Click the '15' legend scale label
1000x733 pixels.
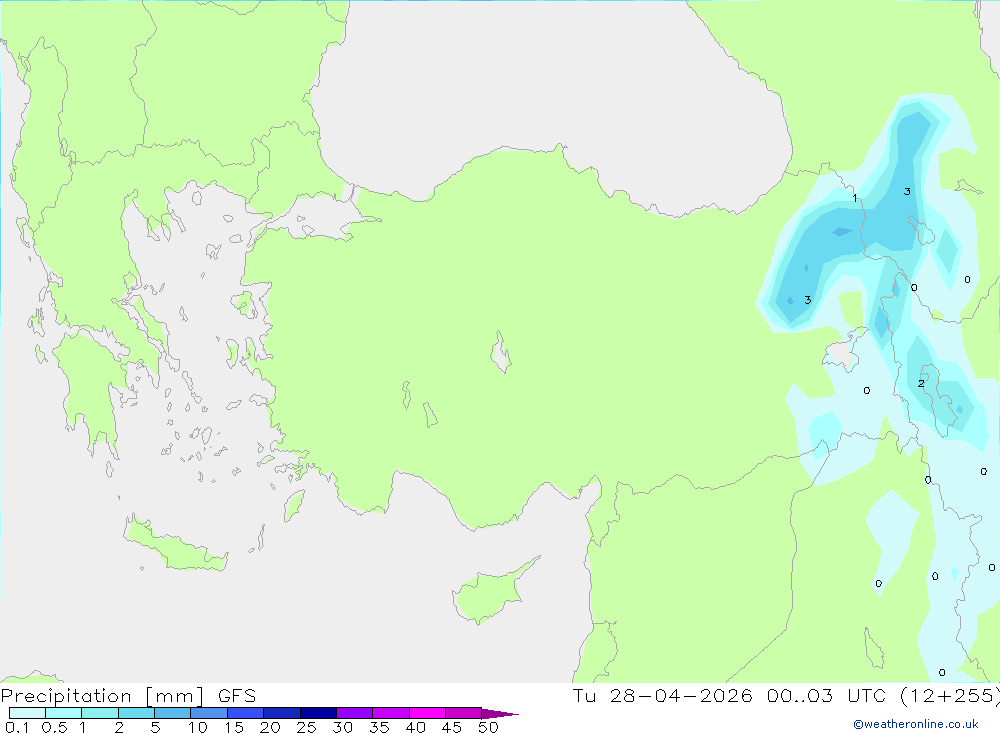234,727
